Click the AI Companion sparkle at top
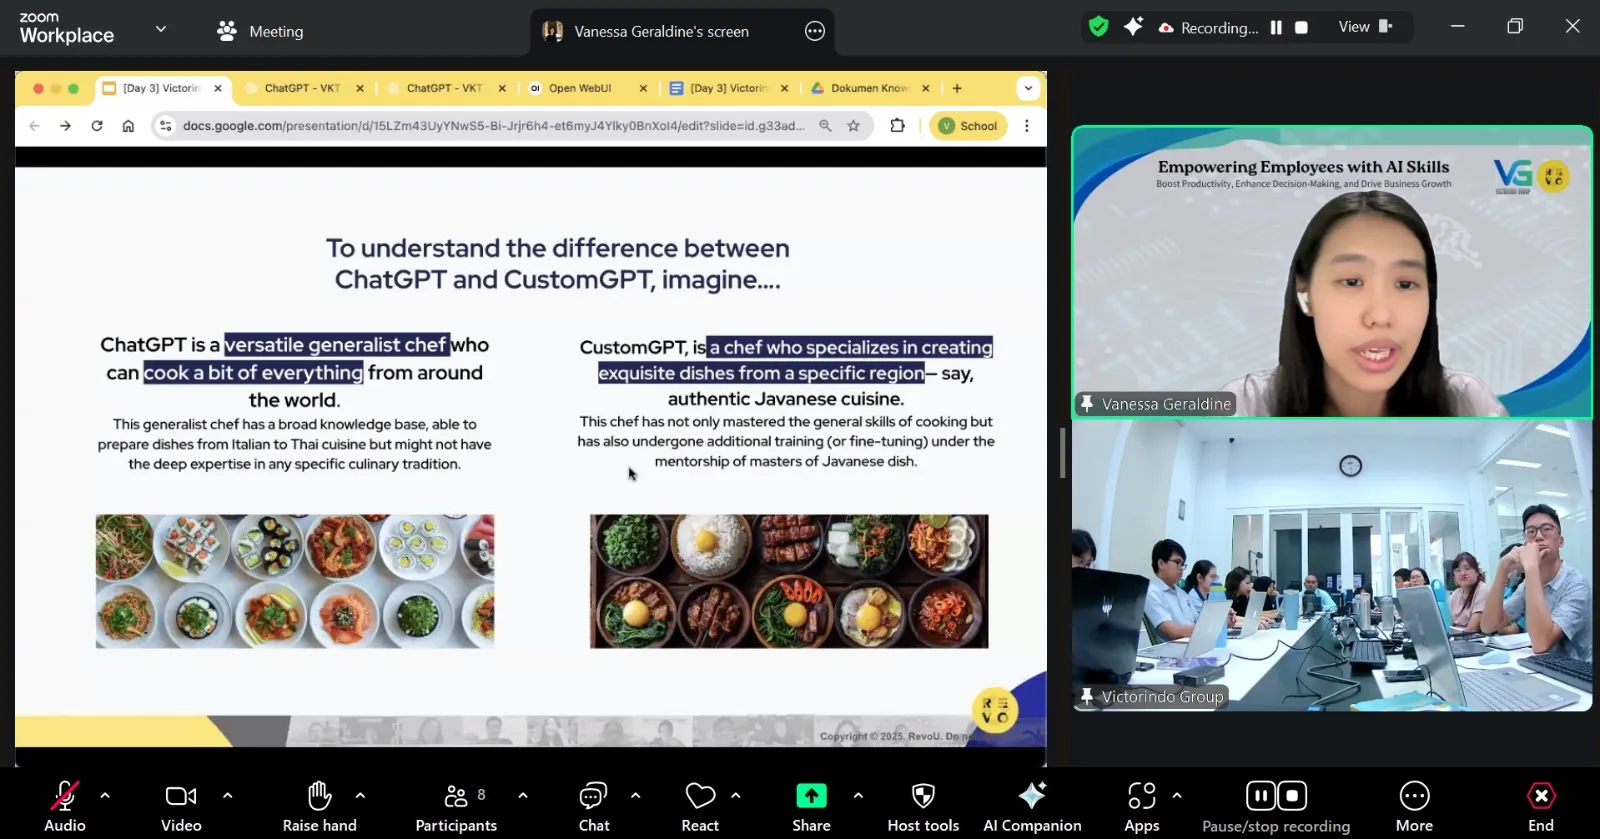This screenshot has height=839, width=1600. click(x=1133, y=27)
